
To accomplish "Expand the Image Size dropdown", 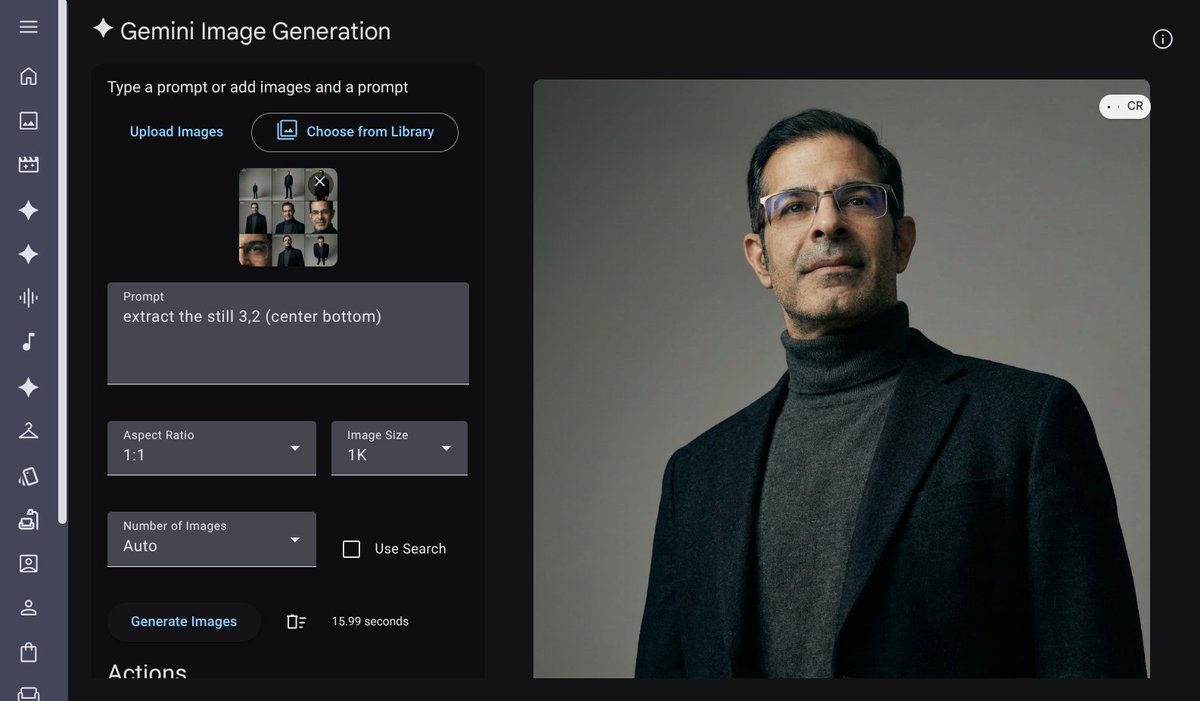I will click(x=399, y=448).
